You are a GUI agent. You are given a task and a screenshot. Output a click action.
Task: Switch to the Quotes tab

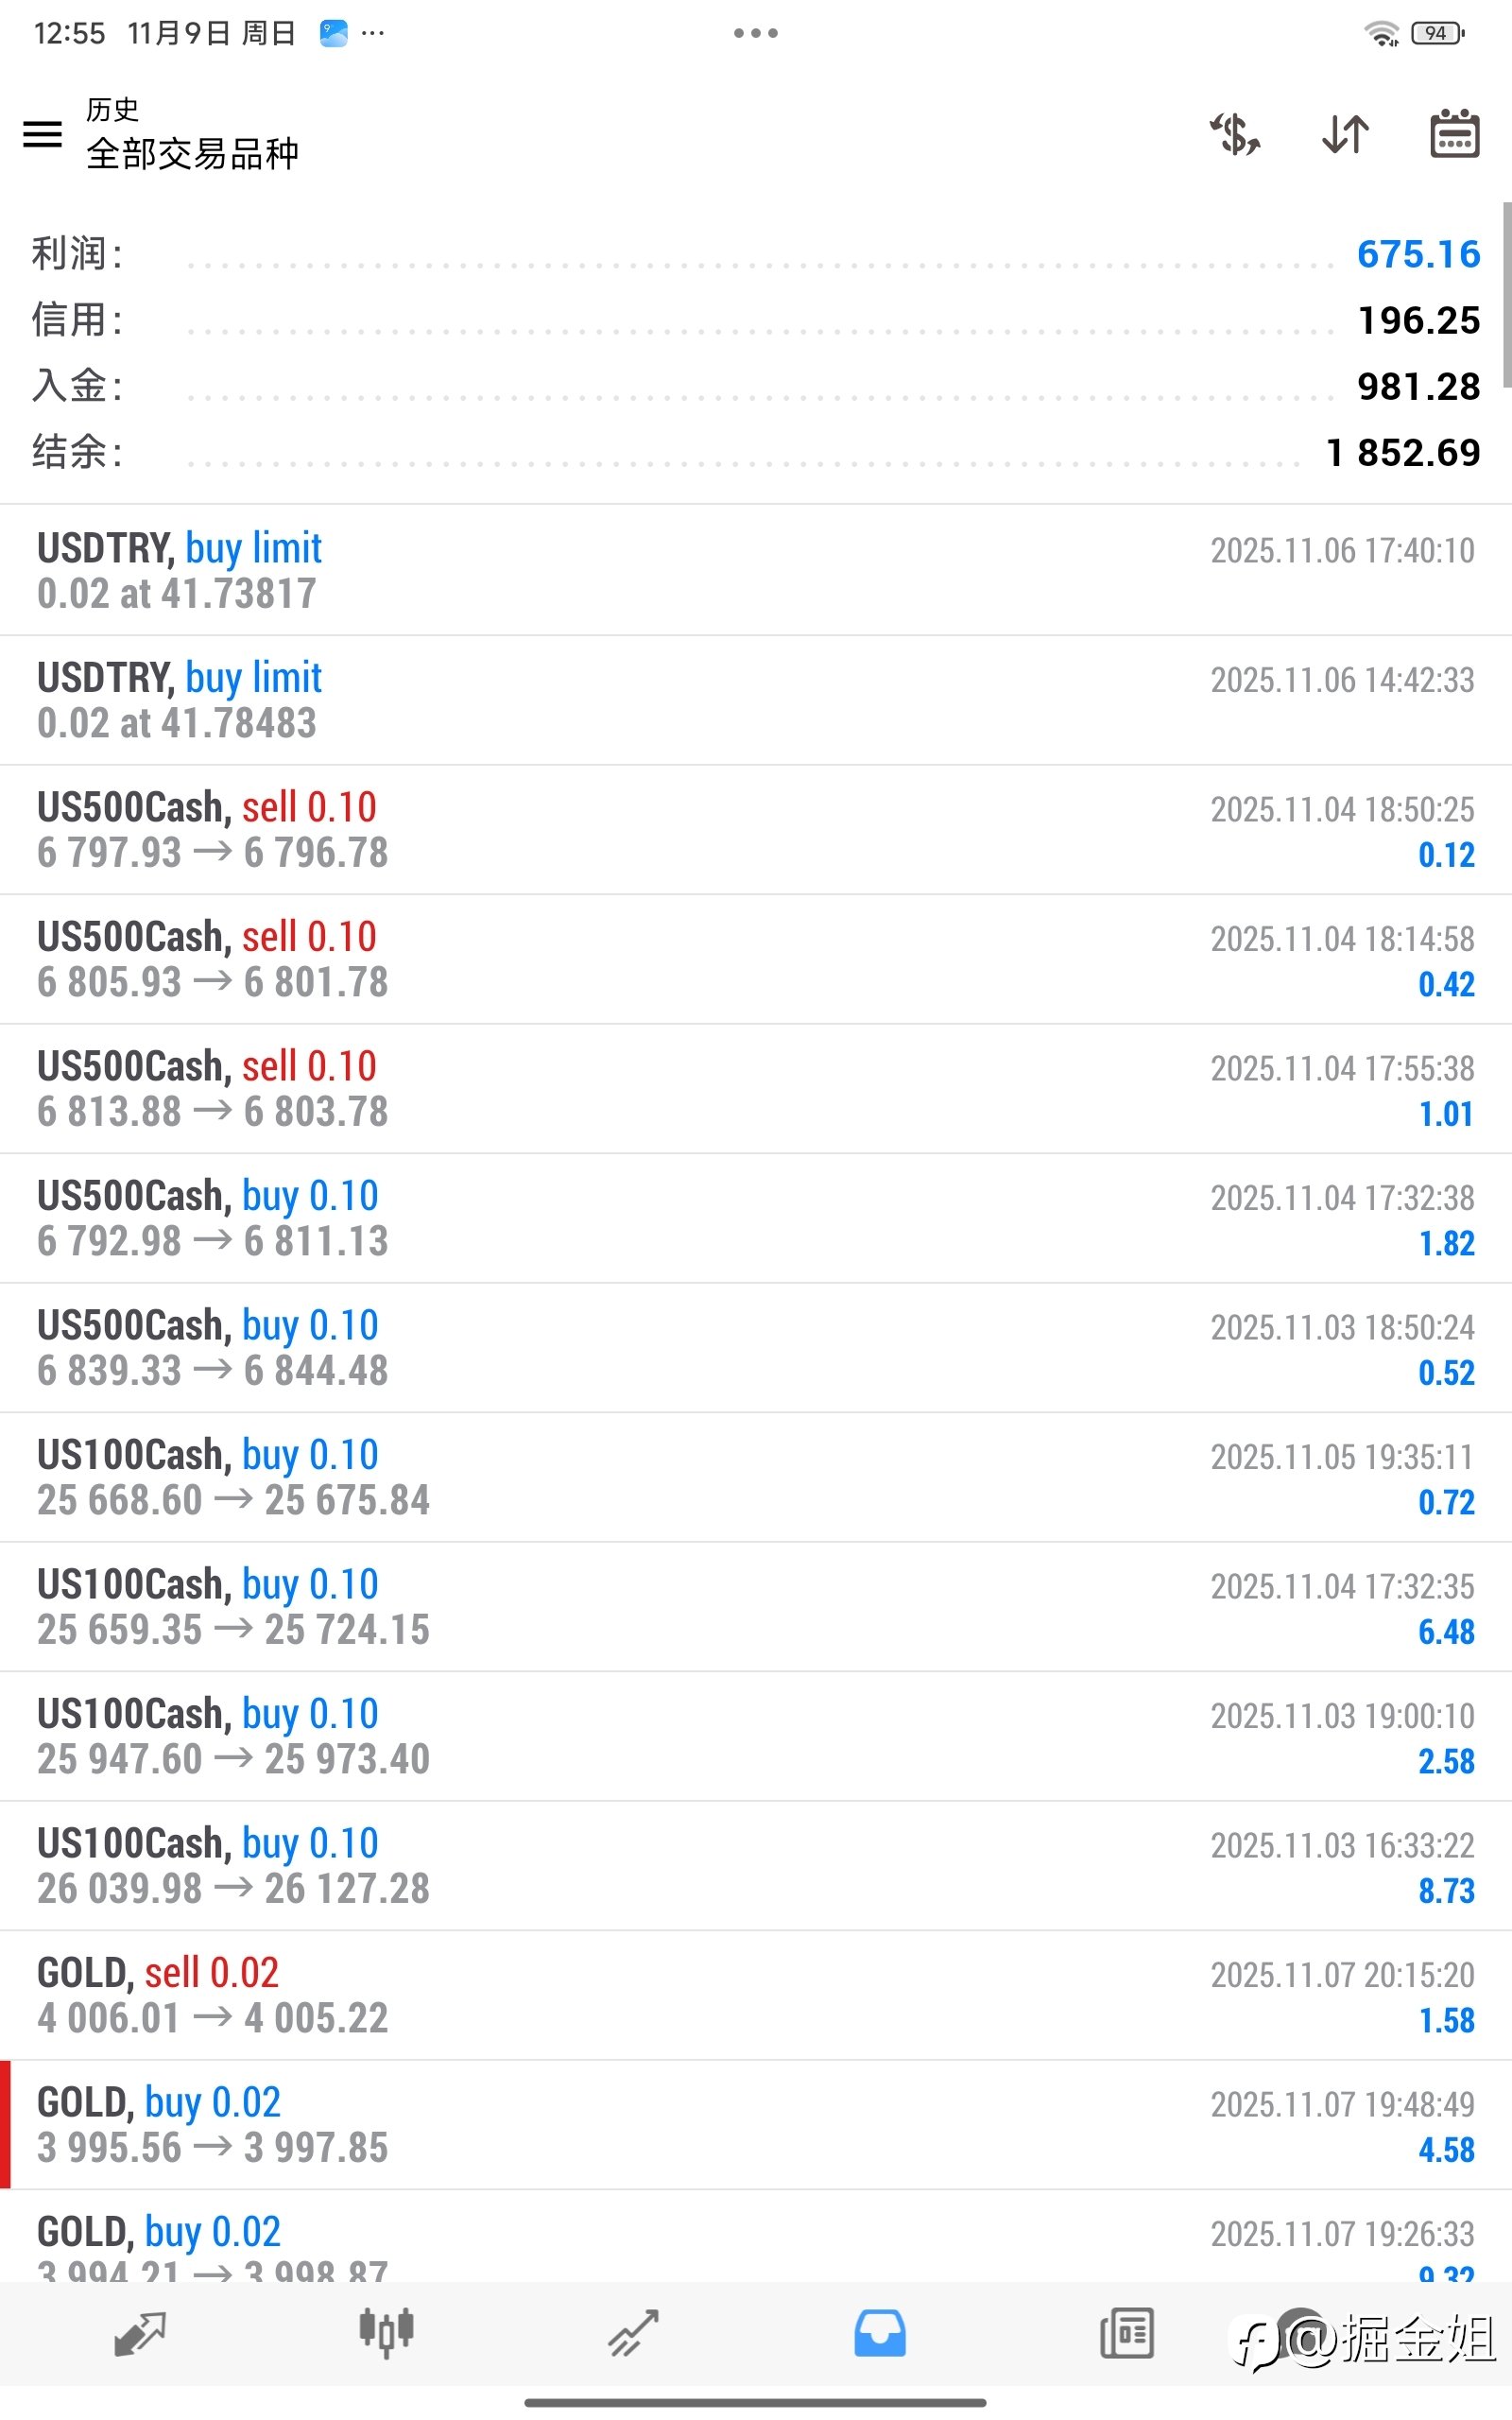click(x=140, y=2334)
